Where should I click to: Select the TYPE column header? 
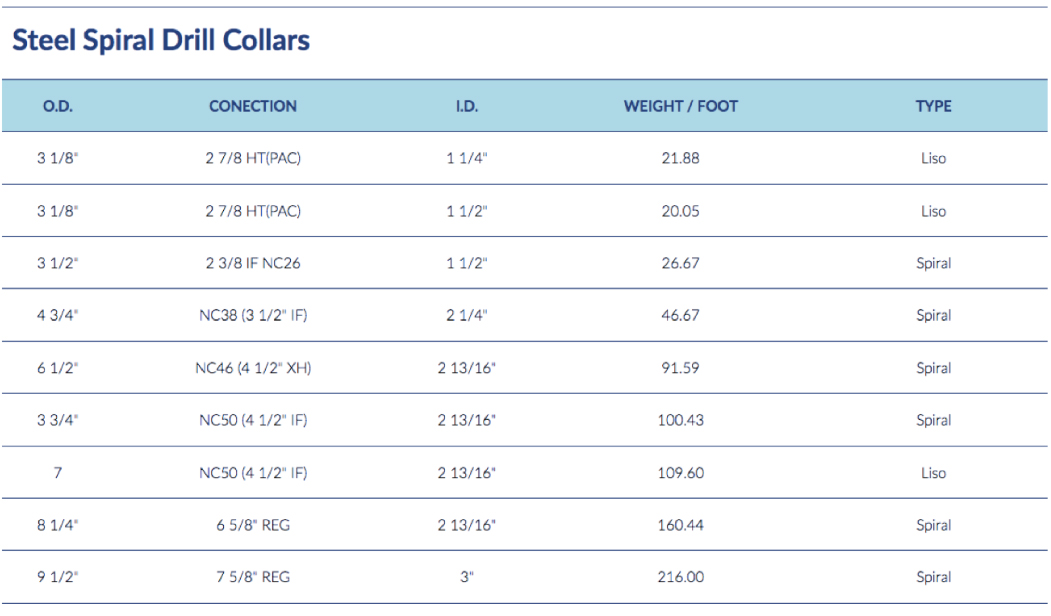pos(933,106)
